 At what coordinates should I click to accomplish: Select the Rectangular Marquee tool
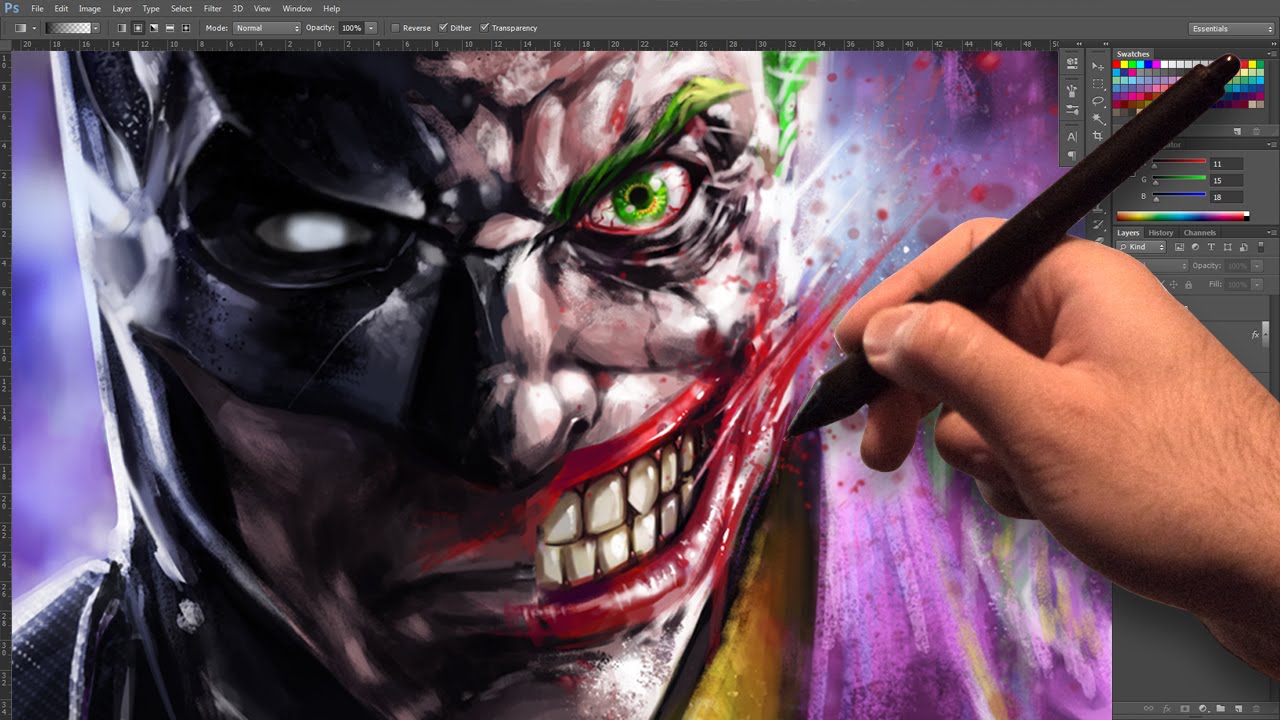click(x=1098, y=83)
